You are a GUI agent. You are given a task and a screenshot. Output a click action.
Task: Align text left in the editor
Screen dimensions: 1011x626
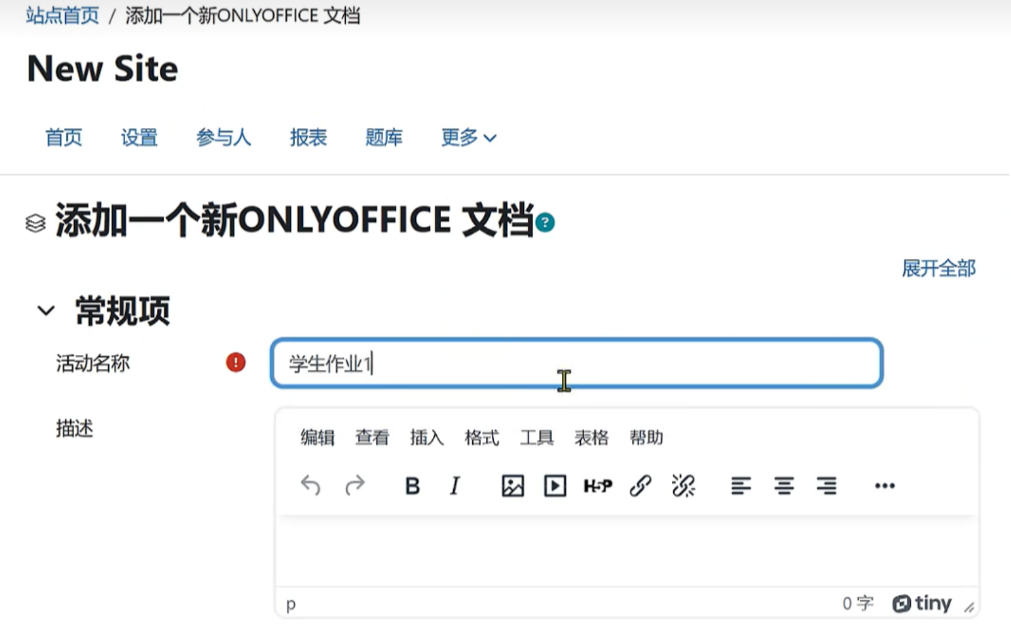point(741,485)
